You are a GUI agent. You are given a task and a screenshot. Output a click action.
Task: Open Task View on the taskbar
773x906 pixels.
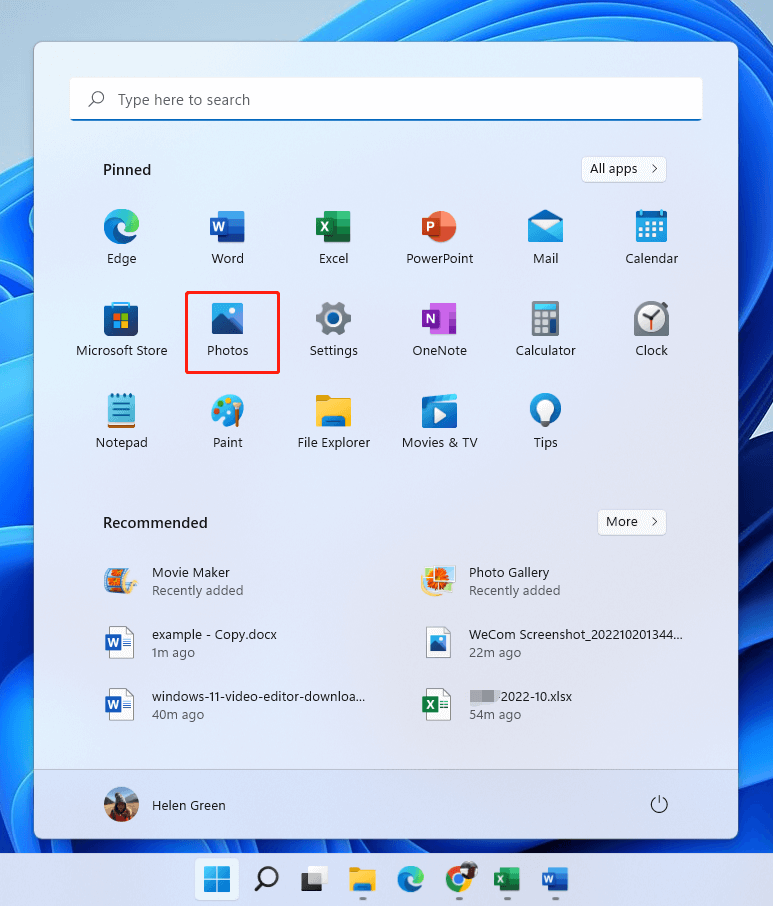(314, 879)
